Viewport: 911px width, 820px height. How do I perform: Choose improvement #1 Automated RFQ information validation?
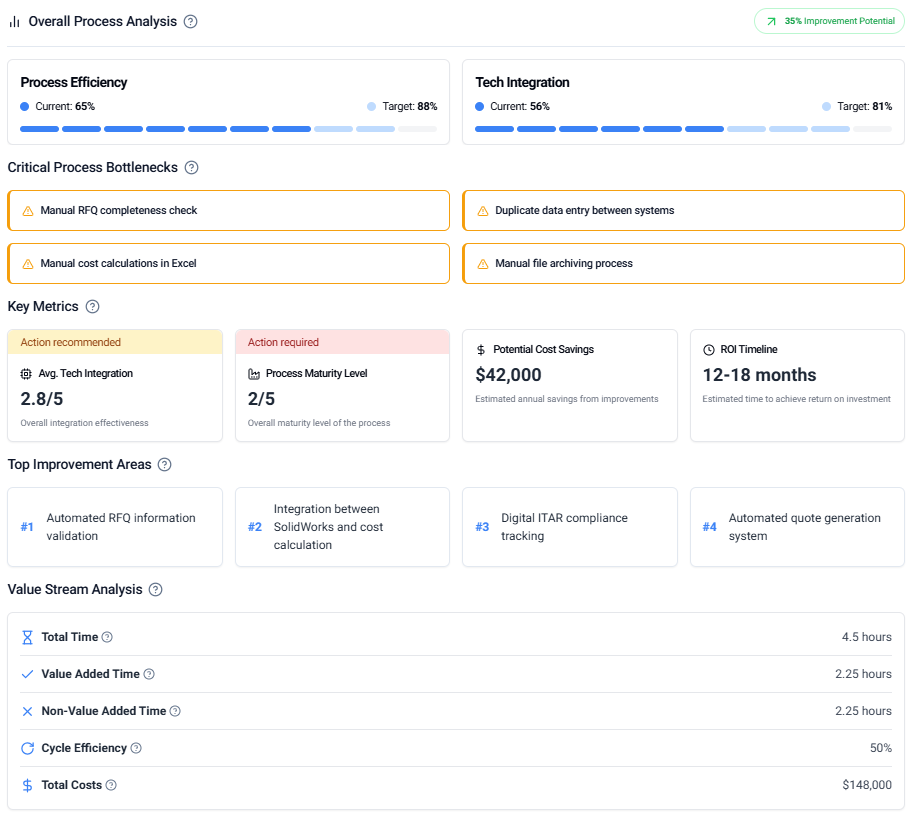pos(115,527)
